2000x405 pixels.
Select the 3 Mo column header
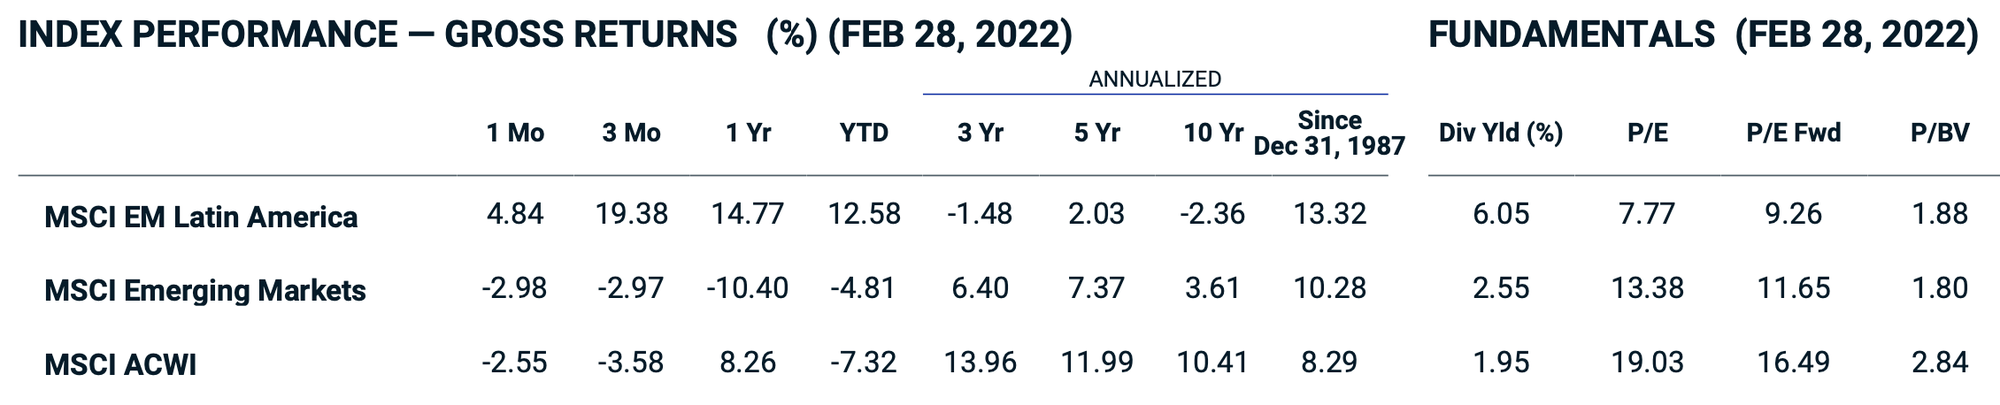click(631, 133)
